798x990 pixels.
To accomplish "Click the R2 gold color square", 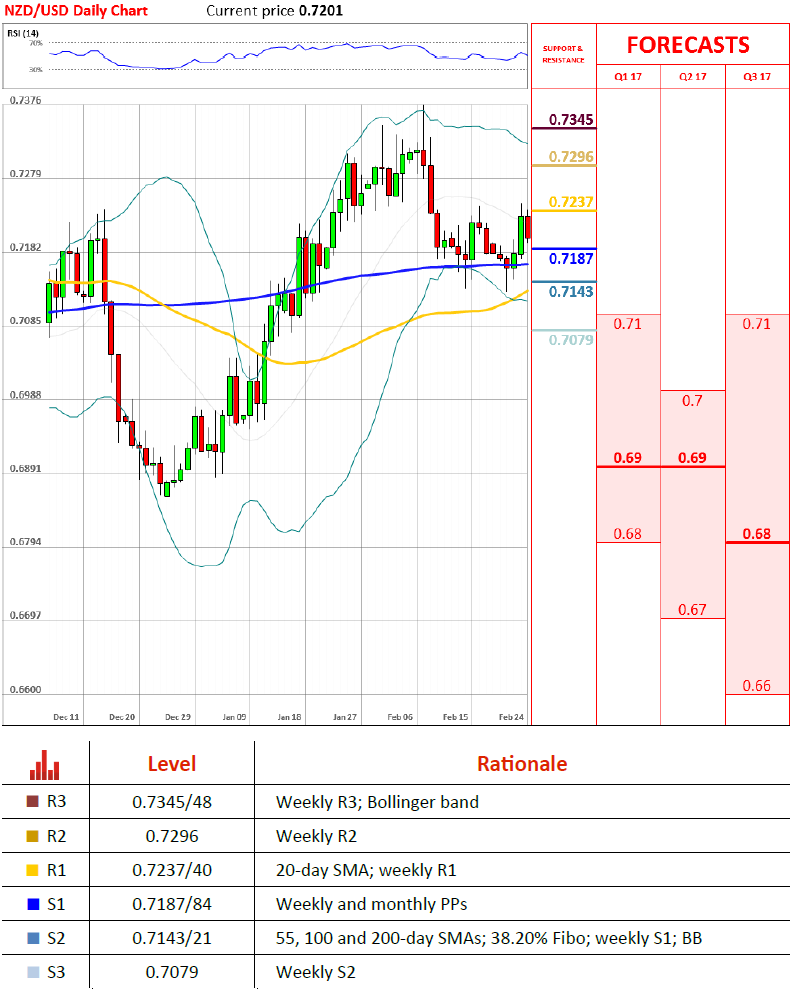I will 33,836.
